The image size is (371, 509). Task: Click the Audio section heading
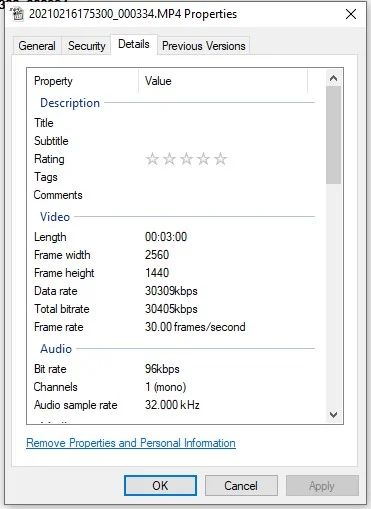point(56,349)
